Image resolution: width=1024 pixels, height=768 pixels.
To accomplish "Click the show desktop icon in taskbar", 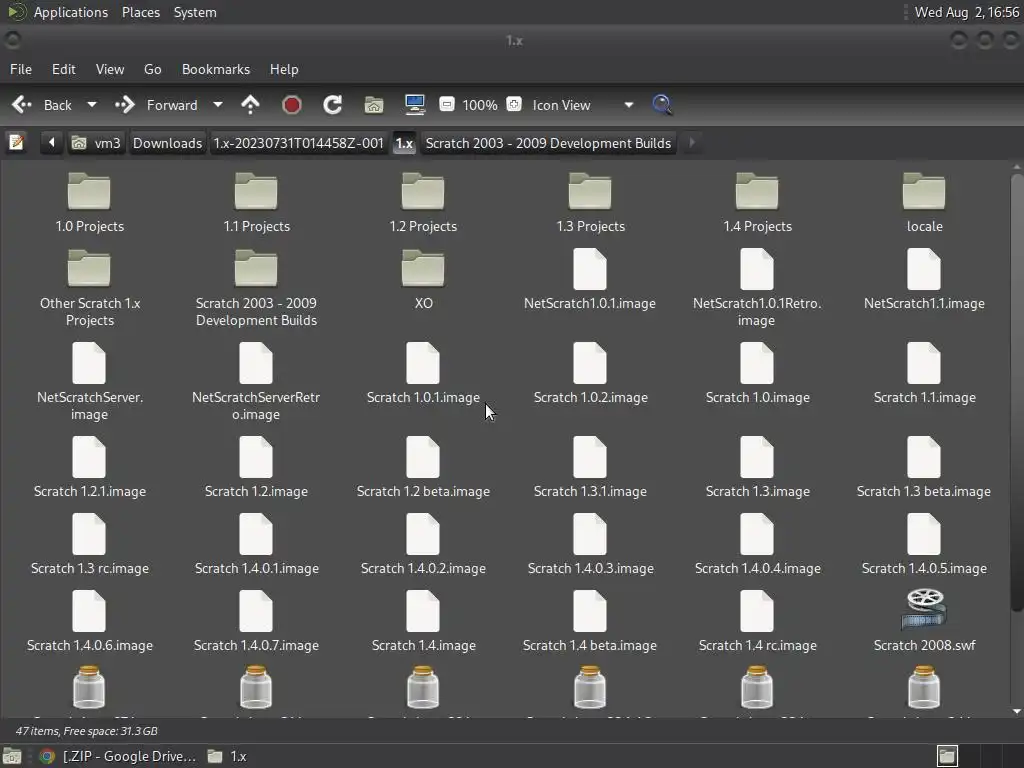I will 12,756.
